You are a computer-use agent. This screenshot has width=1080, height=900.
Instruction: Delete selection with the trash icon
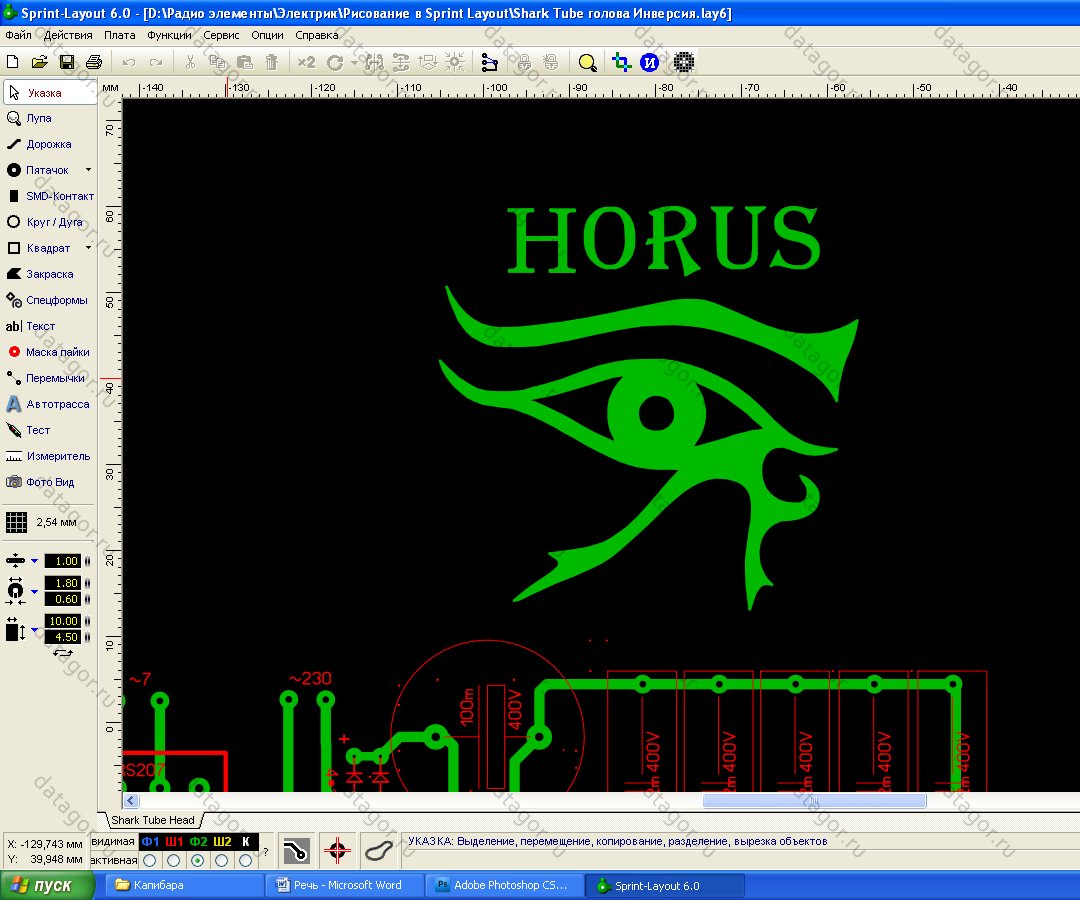point(271,62)
